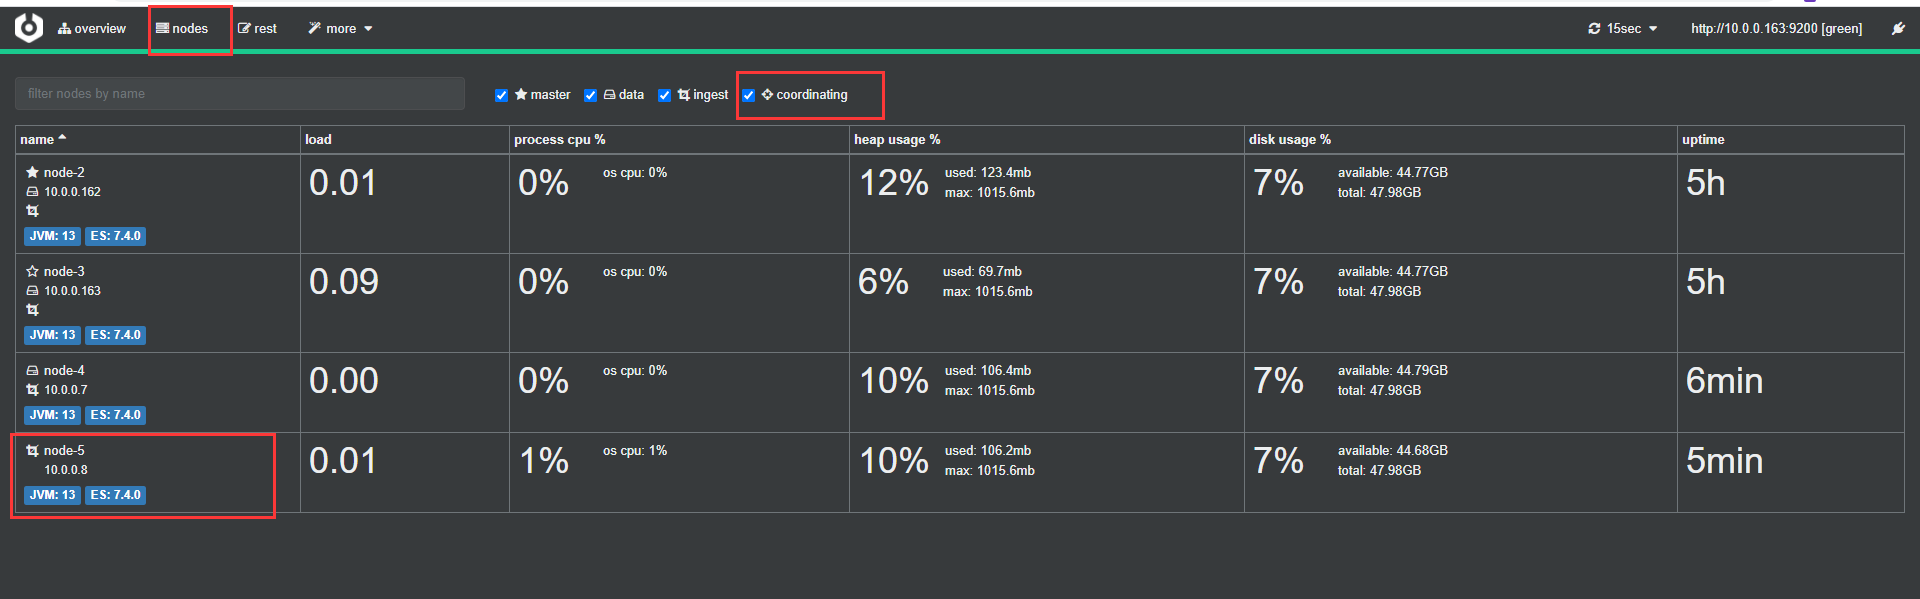Click 'used: 106.2mb' heap detail

click(x=988, y=450)
